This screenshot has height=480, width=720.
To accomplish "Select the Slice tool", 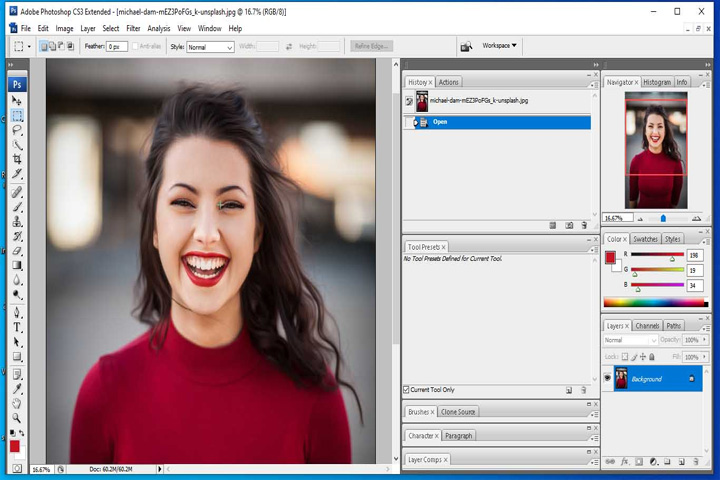I will point(17,174).
